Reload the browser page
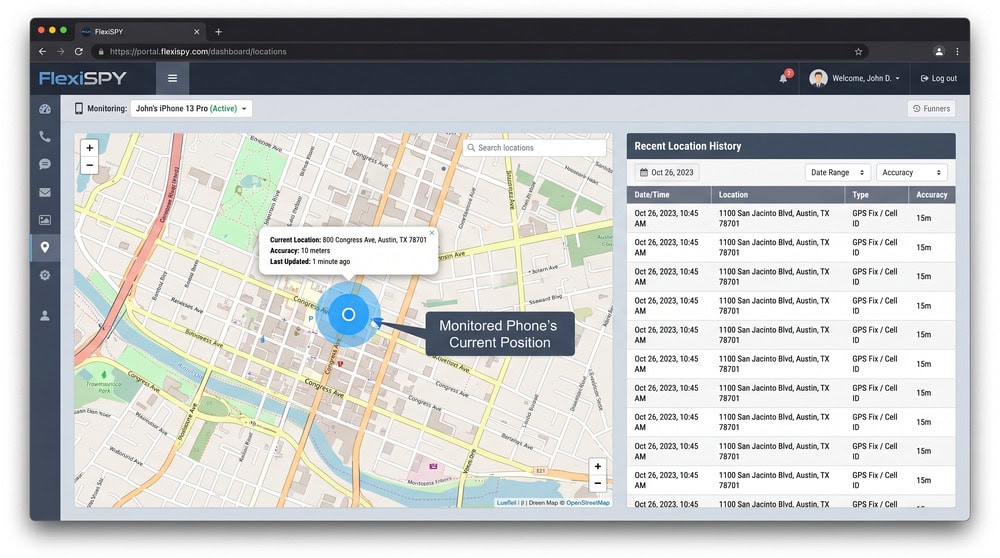The width and height of the screenshot is (1000, 558). pos(79,52)
